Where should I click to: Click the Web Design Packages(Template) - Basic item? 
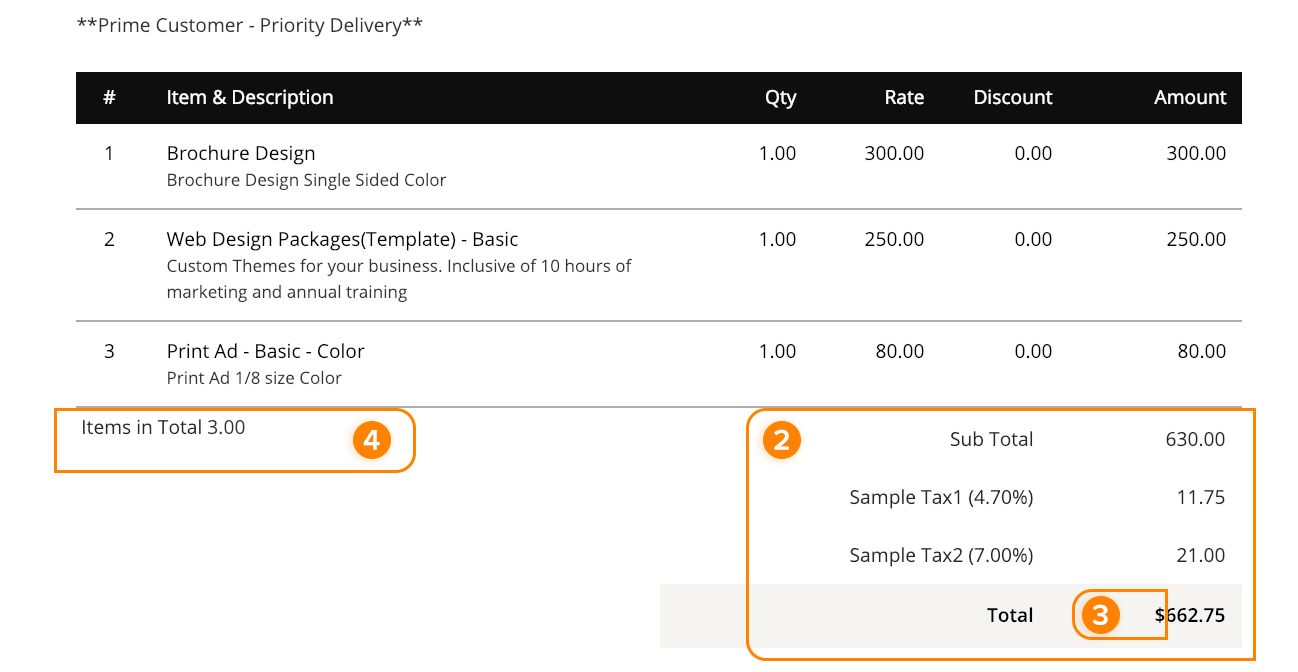tap(342, 240)
